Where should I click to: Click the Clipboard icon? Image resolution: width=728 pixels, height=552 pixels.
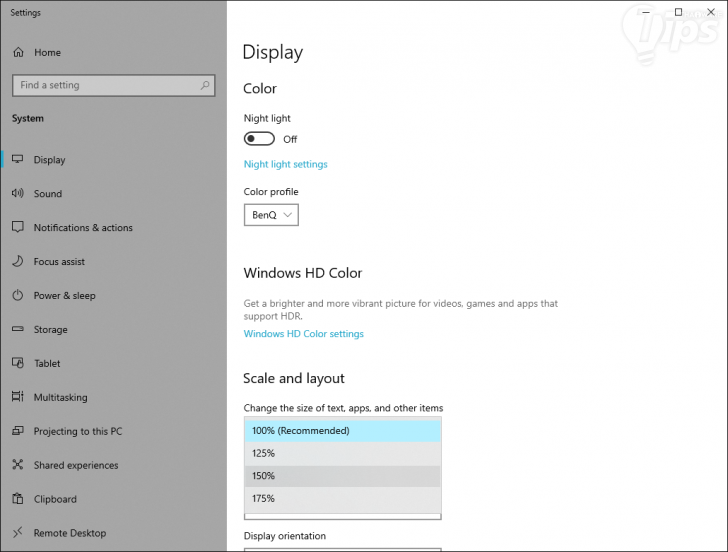18,499
